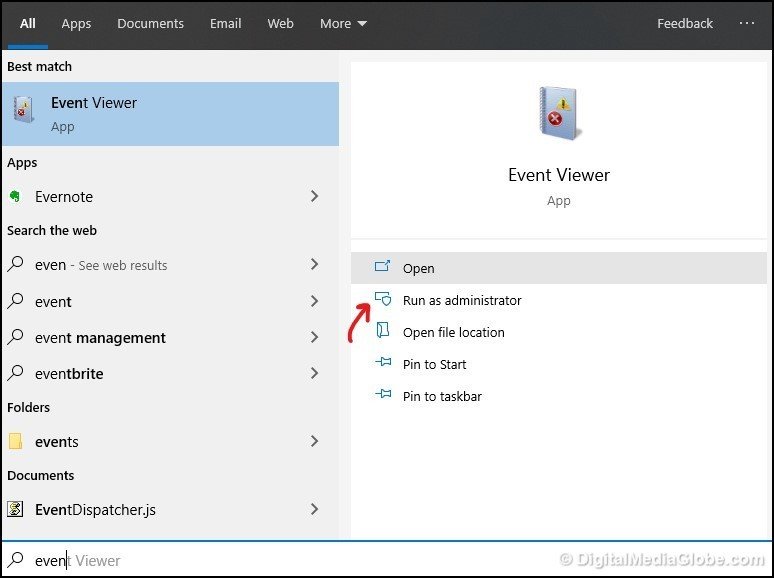
Task: Click Open in the actions list
Action: pos(559,268)
